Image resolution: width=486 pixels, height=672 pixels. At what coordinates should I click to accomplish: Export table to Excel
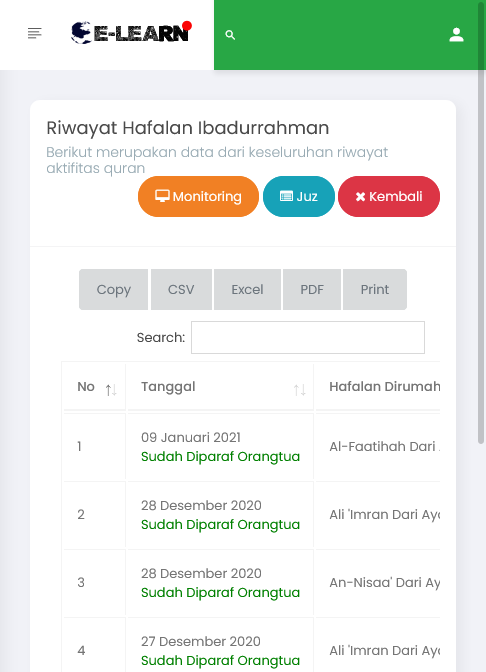tap(247, 289)
